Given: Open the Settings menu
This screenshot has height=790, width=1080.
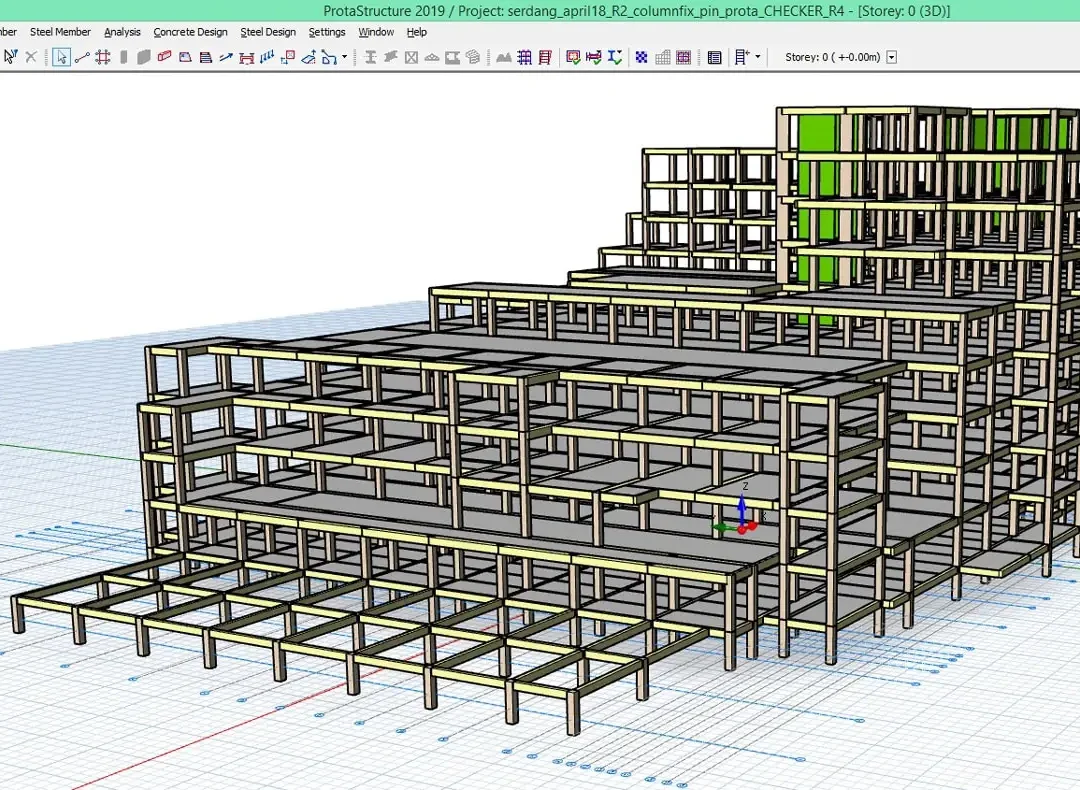Looking at the screenshot, I should coord(326,32).
